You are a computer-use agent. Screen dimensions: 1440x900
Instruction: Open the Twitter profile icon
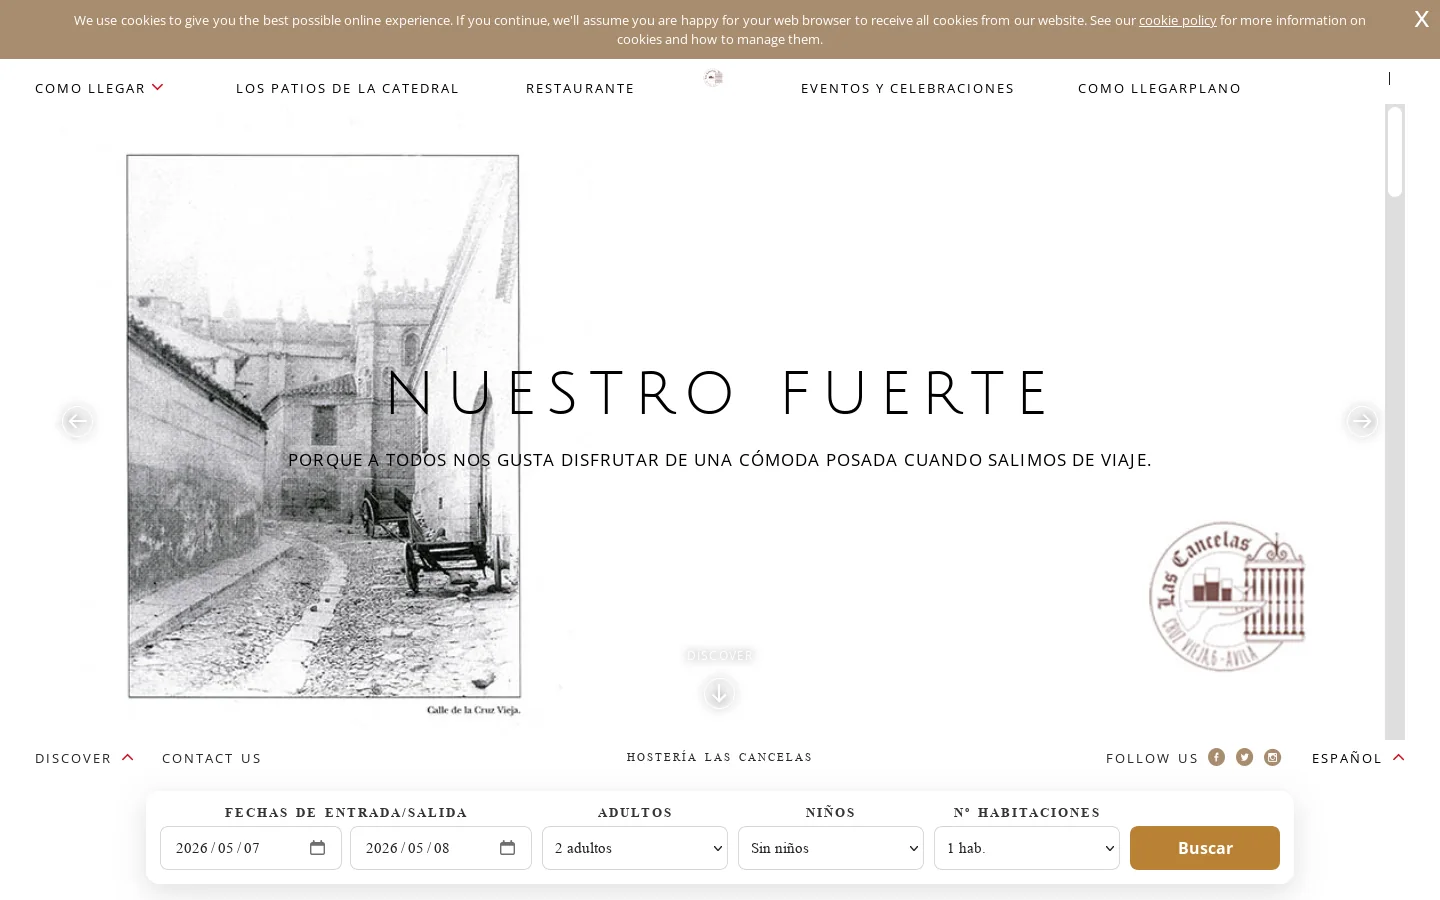point(1244,757)
